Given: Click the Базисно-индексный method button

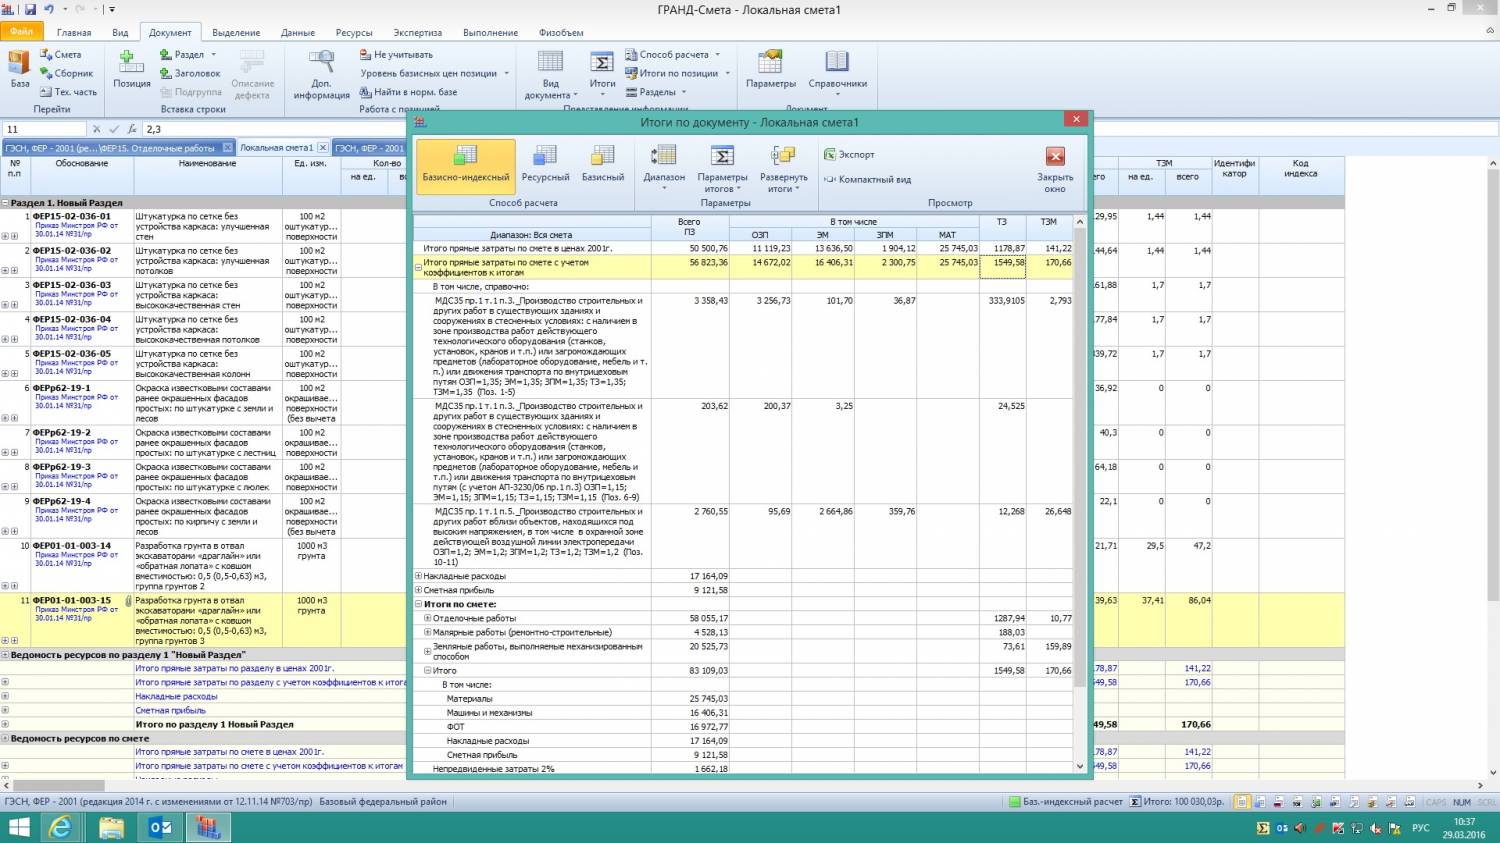Looking at the screenshot, I should (465, 165).
